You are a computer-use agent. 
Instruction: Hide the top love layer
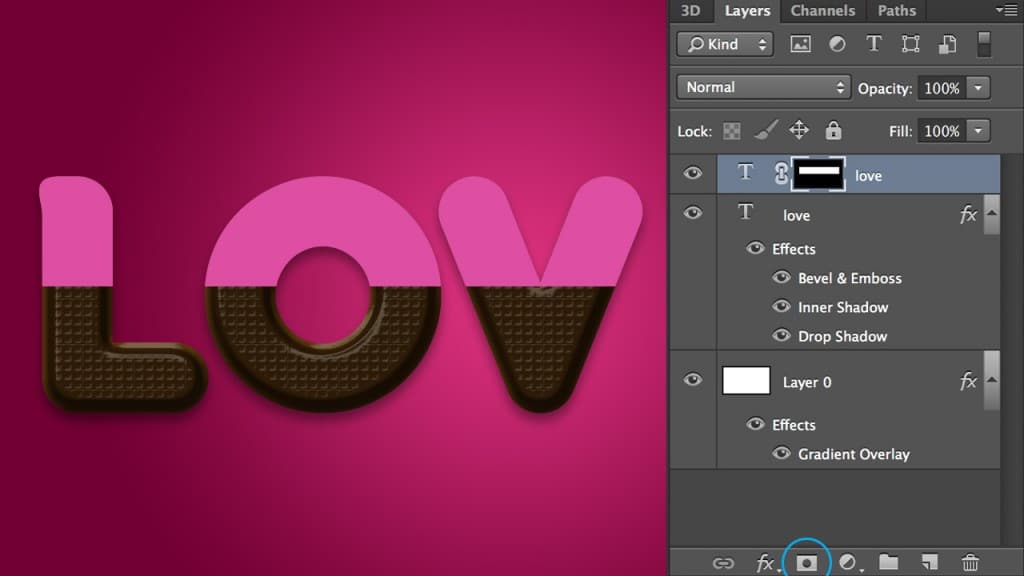[692, 174]
